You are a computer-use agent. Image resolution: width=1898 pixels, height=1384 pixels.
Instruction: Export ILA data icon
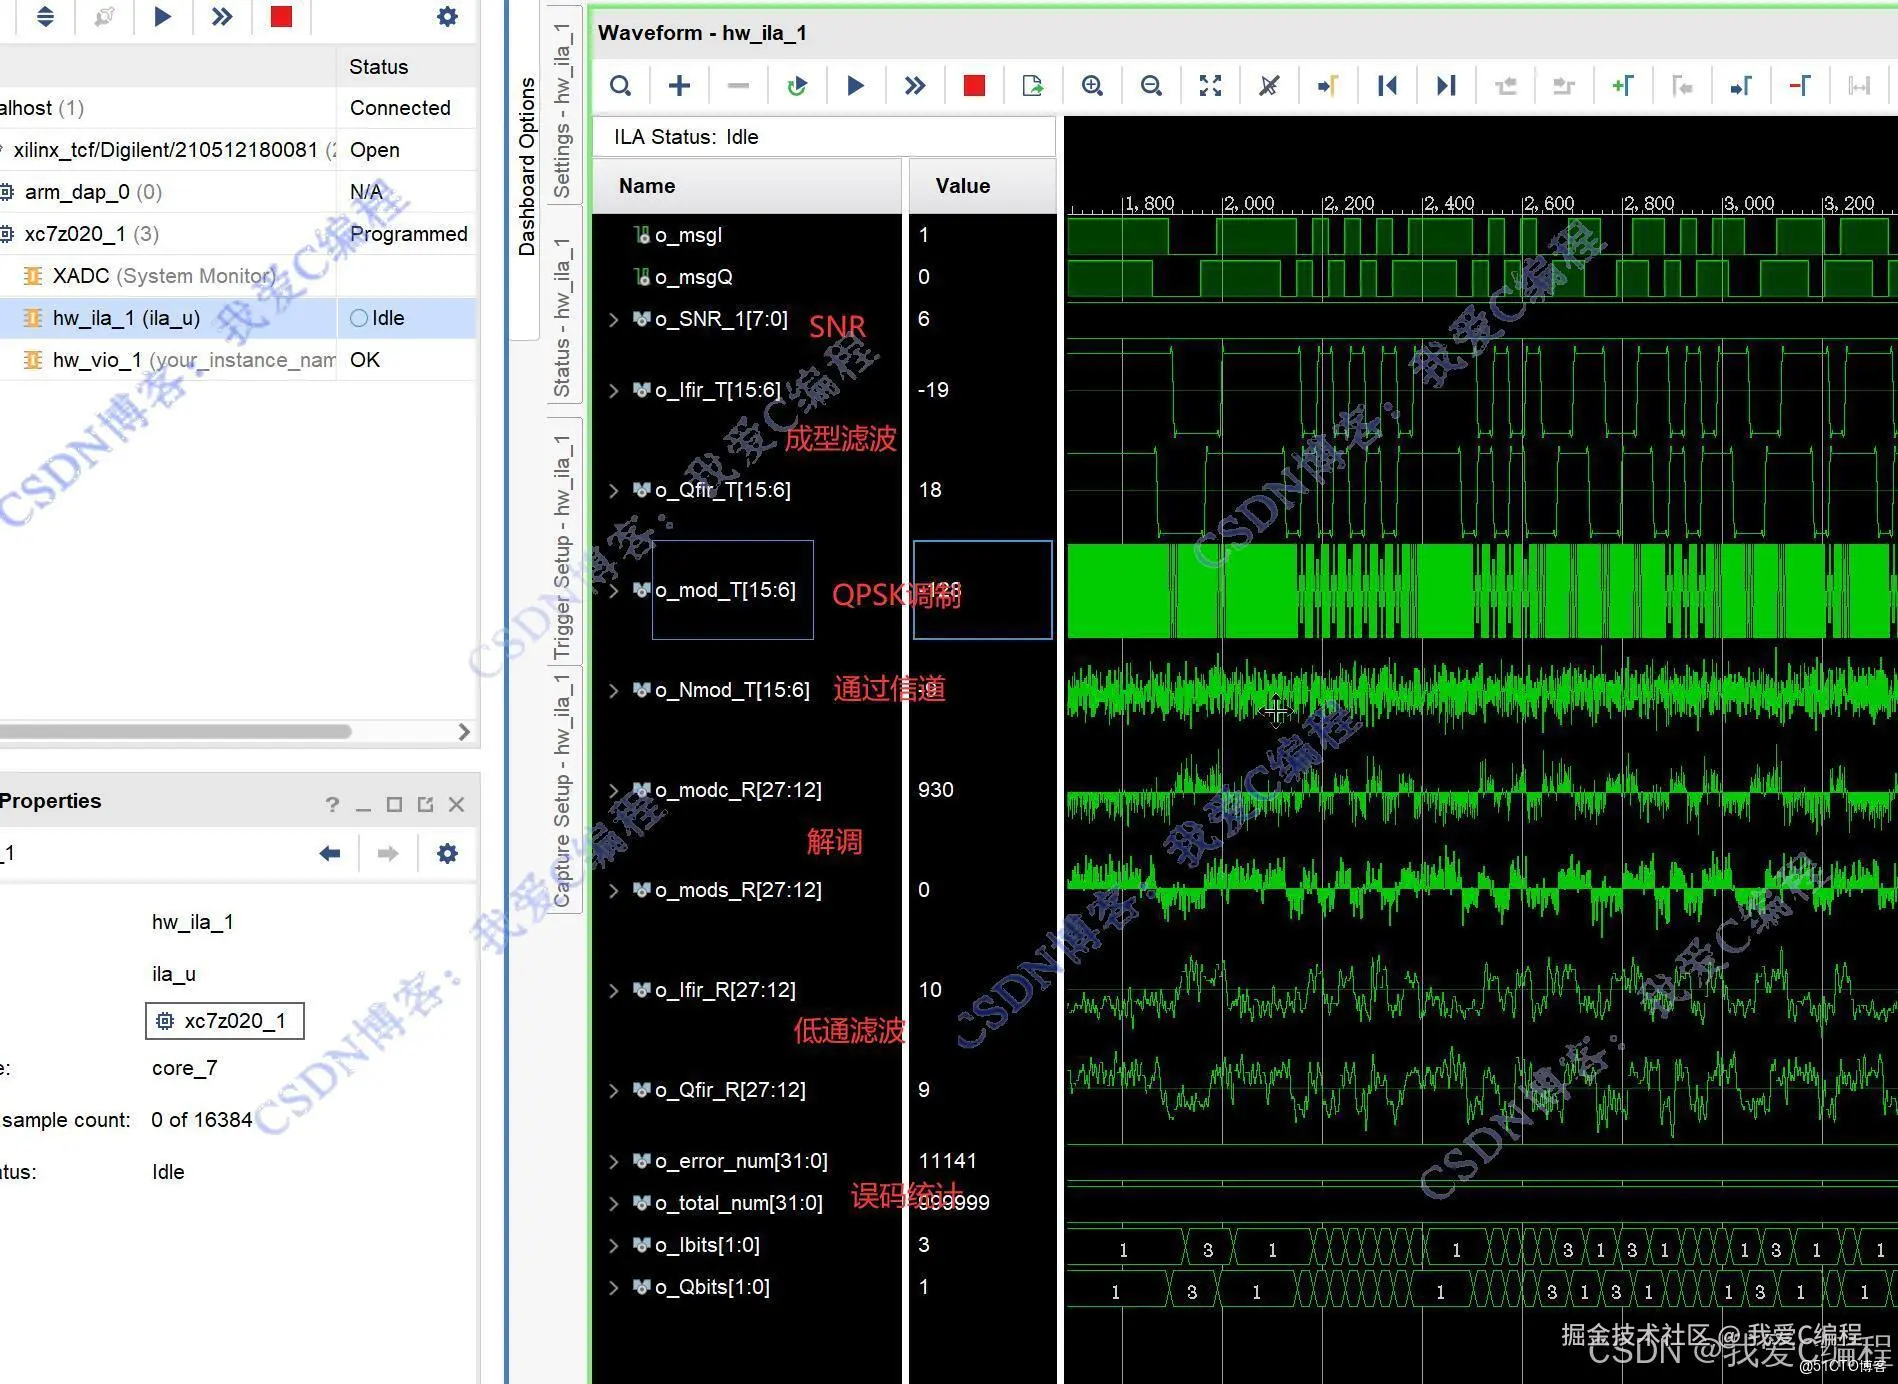click(1033, 86)
